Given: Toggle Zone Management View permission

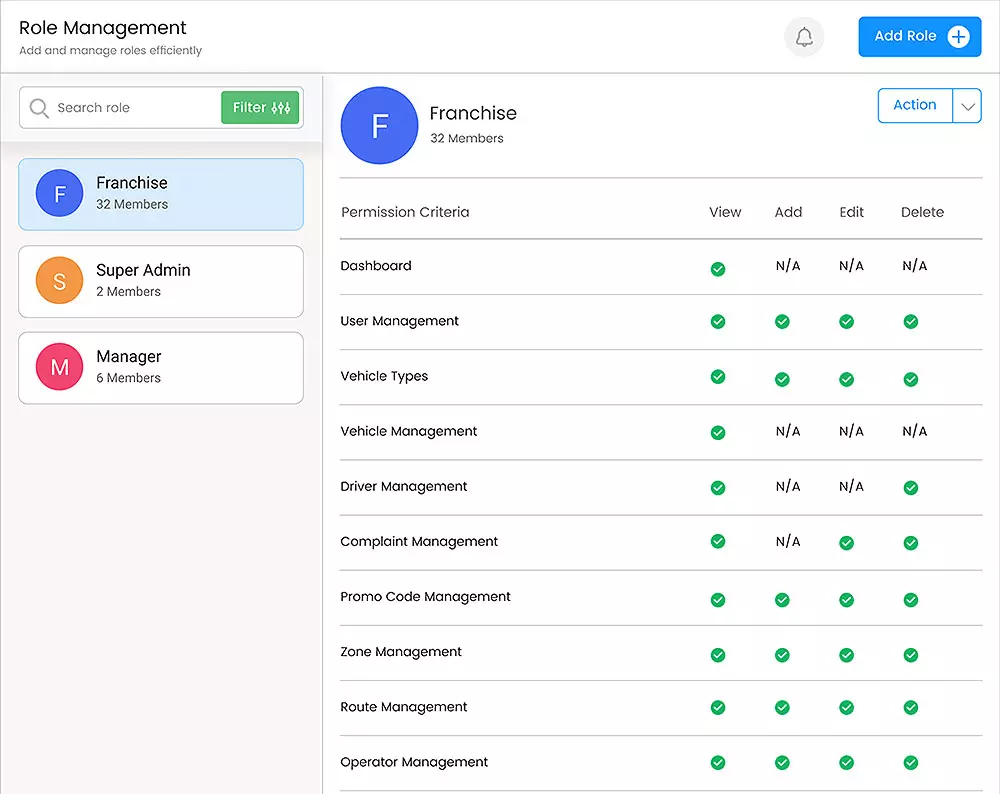Looking at the screenshot, I should point(718,655).
